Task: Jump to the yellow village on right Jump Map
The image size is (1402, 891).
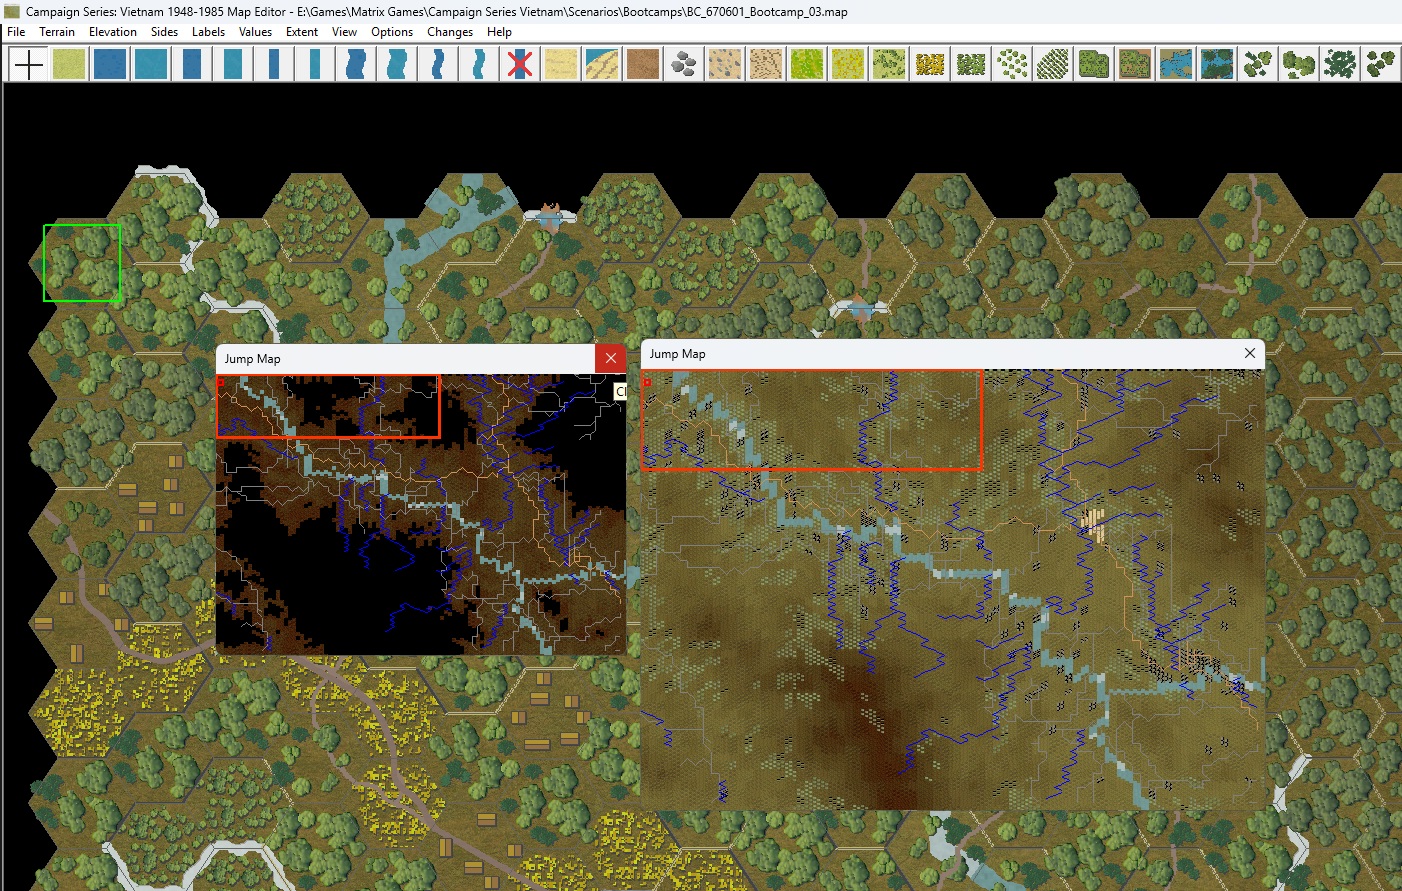Action: coord(1094,523)
